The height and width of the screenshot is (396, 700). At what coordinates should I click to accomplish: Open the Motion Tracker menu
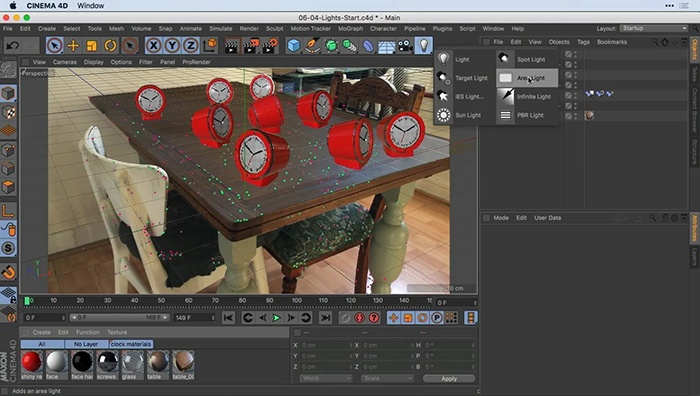pyautogui.click(x=311, y=29)
